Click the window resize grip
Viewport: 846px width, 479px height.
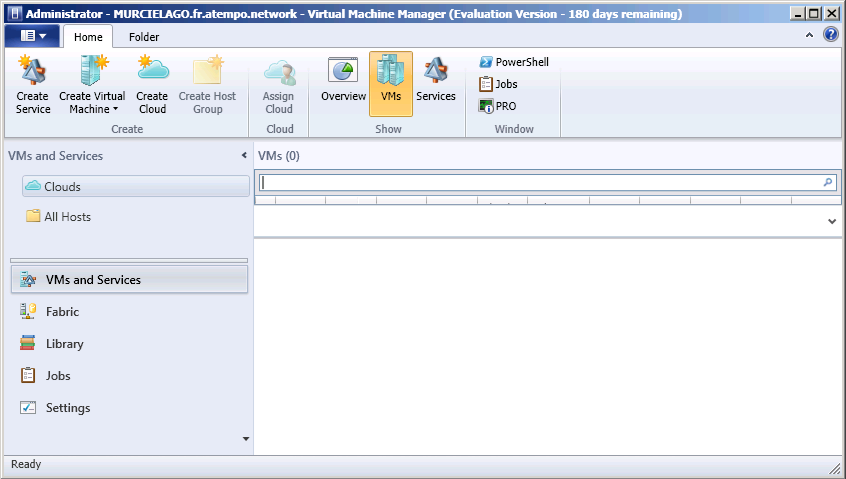point(835,467)
